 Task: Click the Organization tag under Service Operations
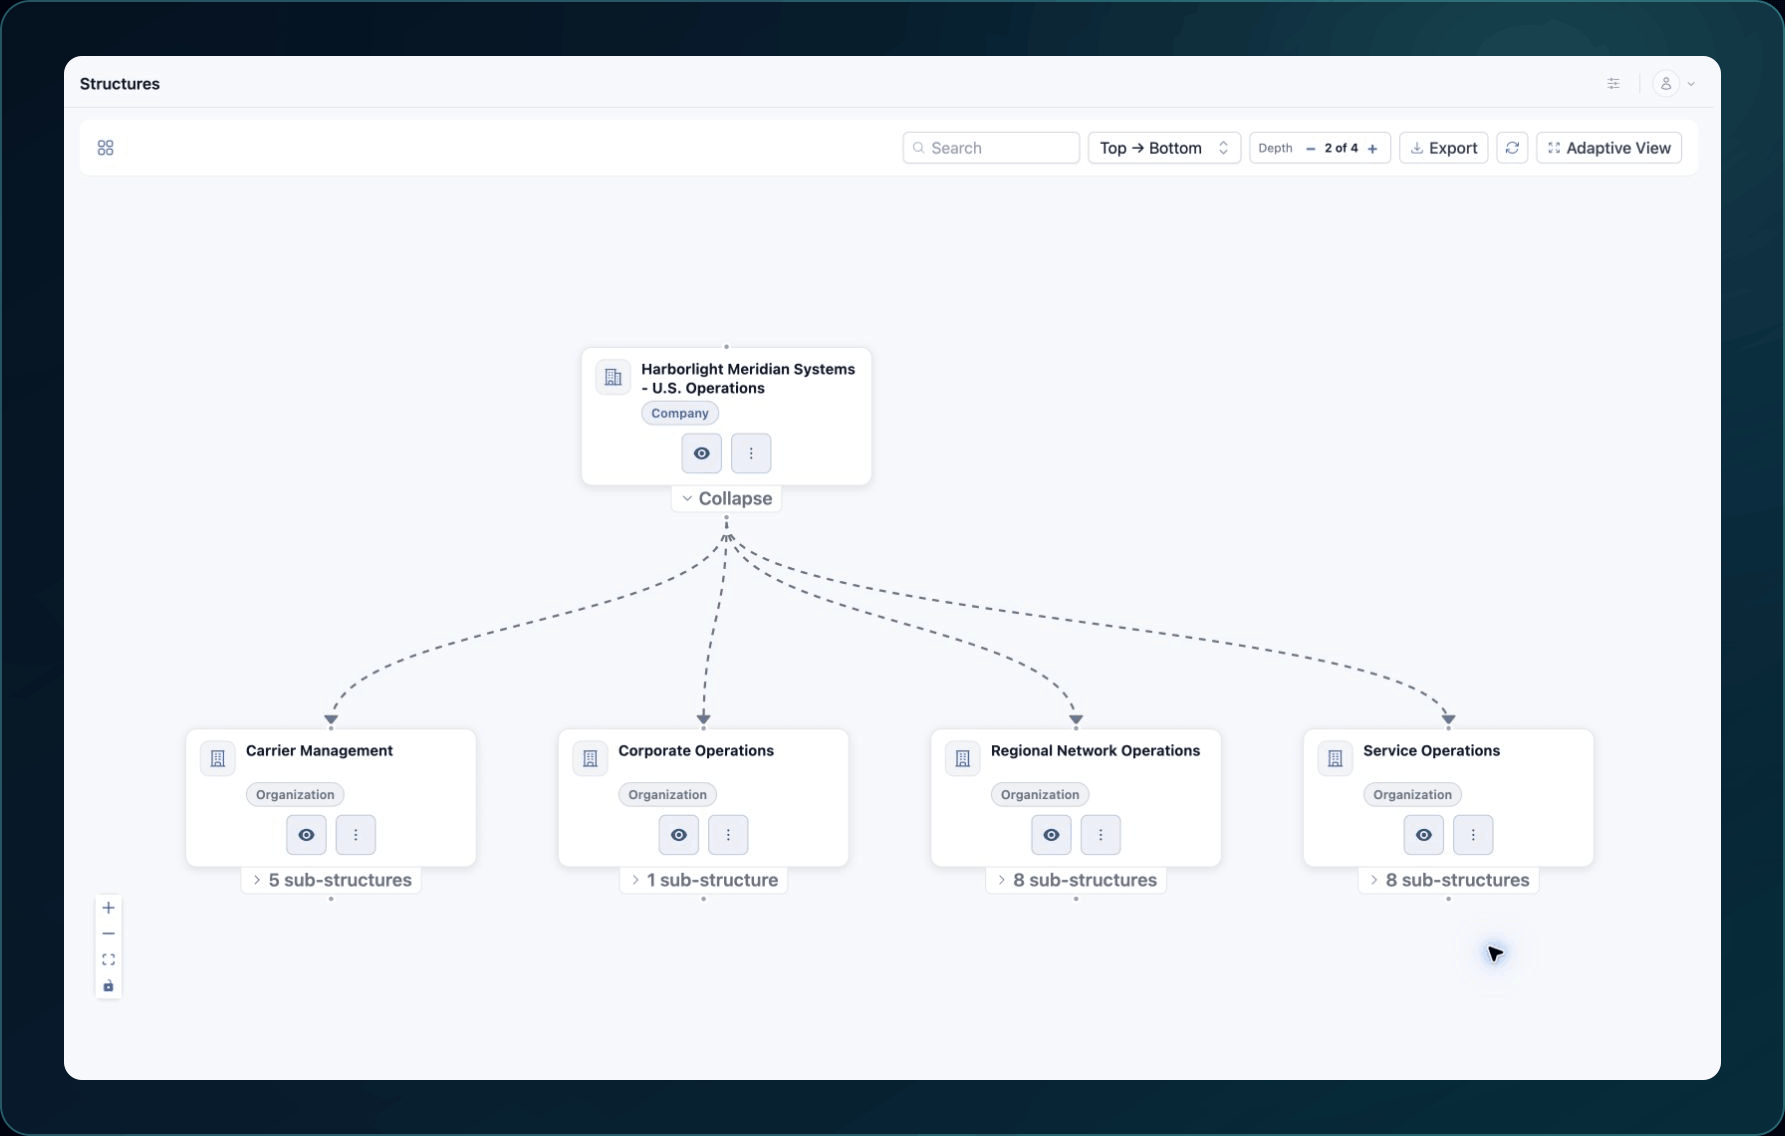pyautogui.click(x=1412, y=795)
